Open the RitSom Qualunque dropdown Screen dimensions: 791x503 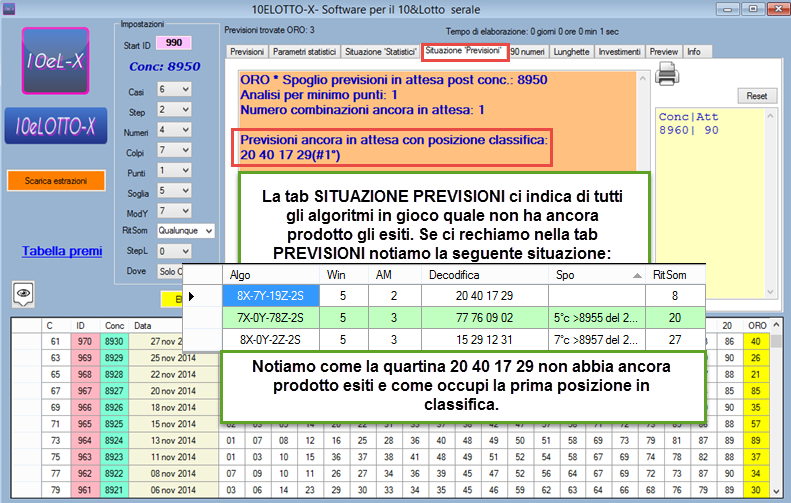[186, 231]
